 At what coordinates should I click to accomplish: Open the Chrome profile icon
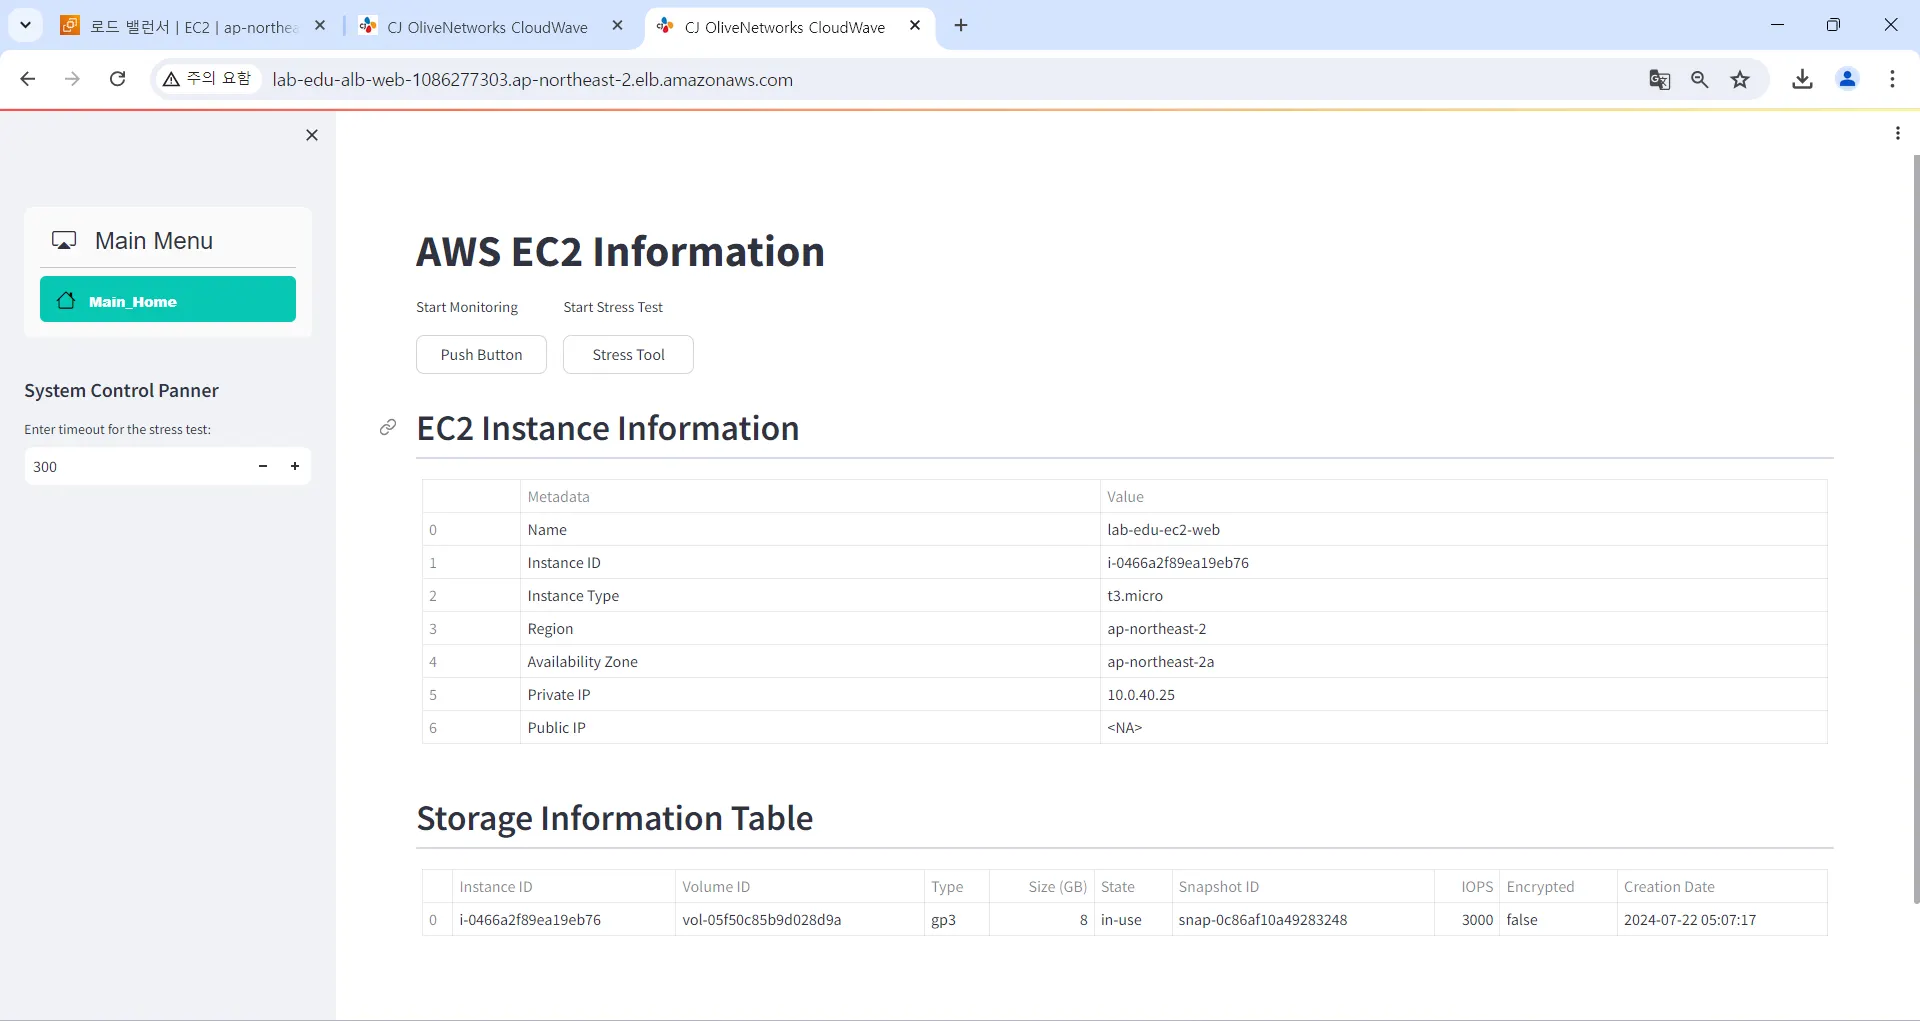1847,79
